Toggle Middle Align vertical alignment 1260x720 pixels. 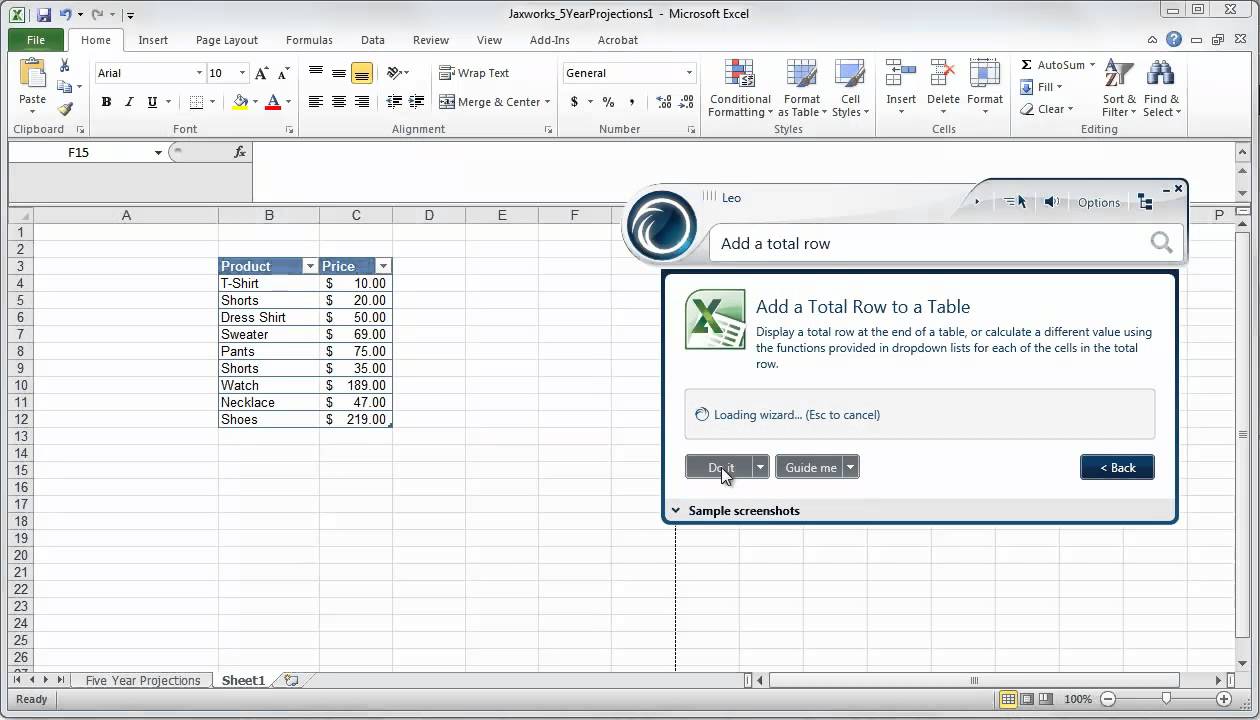point(339,73)
